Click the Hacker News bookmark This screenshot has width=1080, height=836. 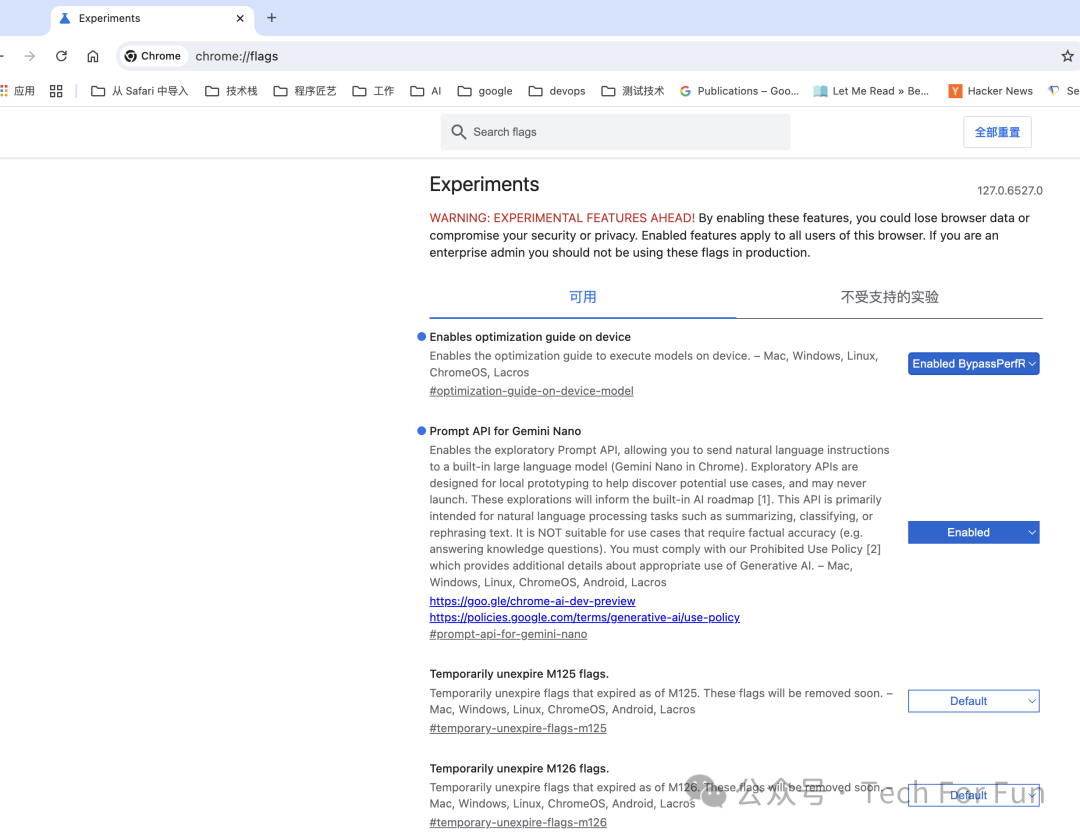998,90
